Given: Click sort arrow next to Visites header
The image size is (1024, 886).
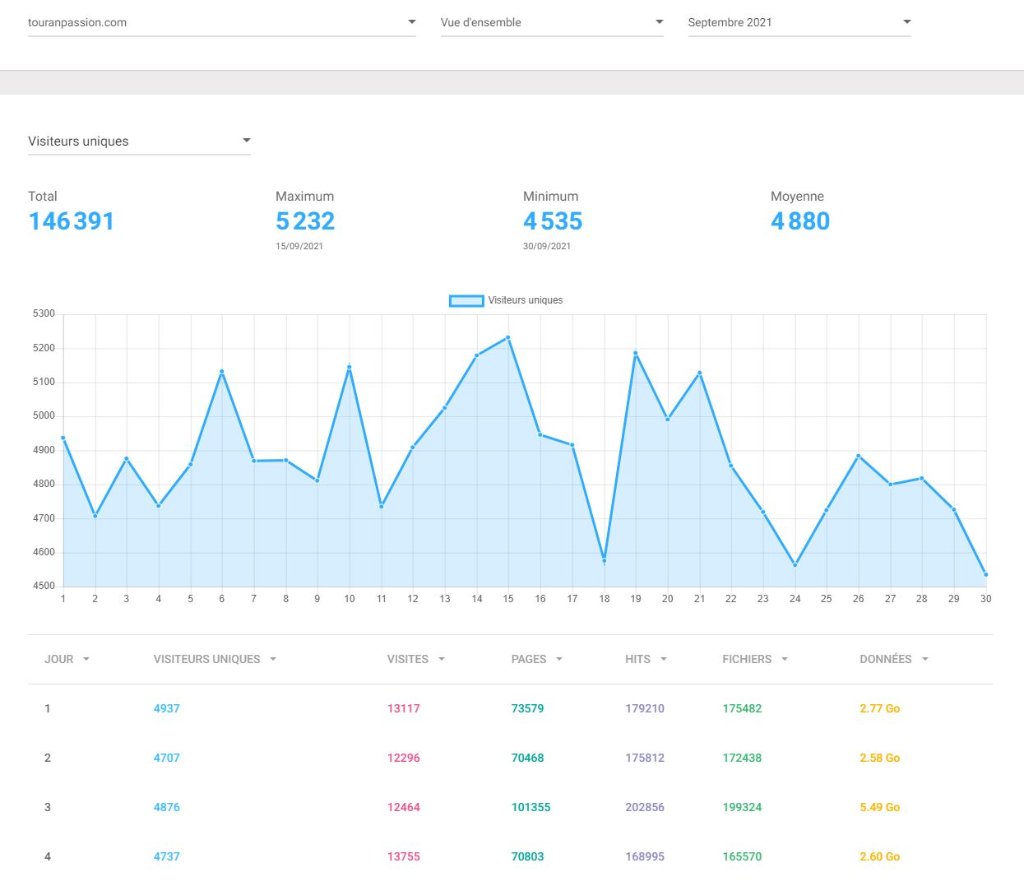Looking at the screenshot, I should pyautogui.click(x=441, y=660).
